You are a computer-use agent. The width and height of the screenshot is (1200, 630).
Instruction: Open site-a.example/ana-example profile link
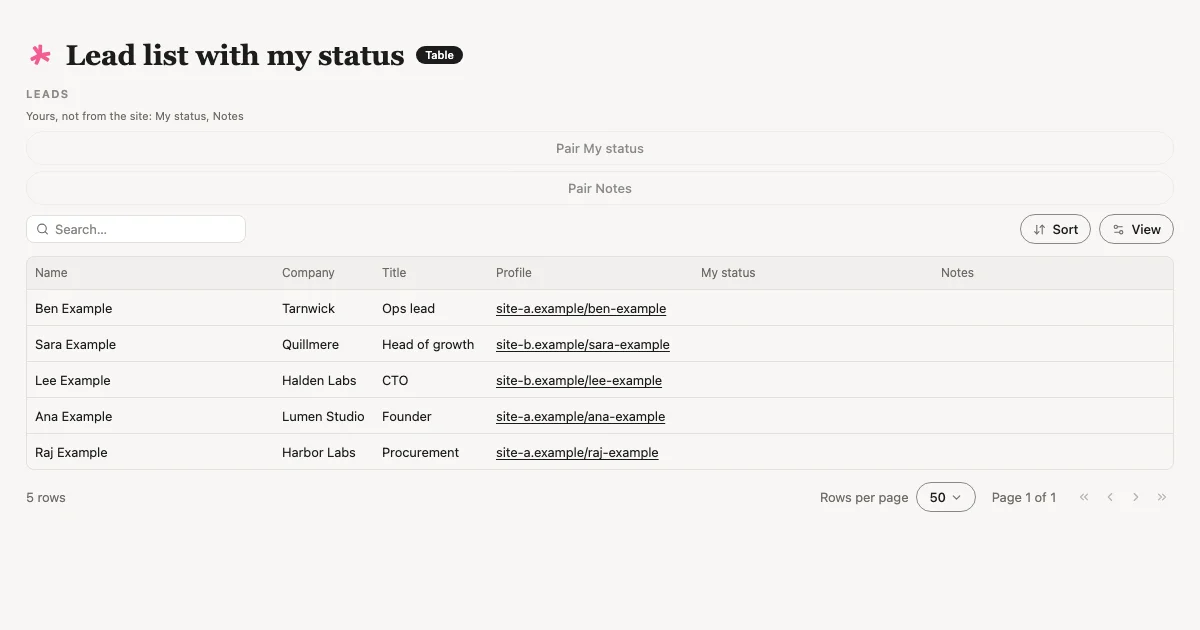tap(580, 416)
